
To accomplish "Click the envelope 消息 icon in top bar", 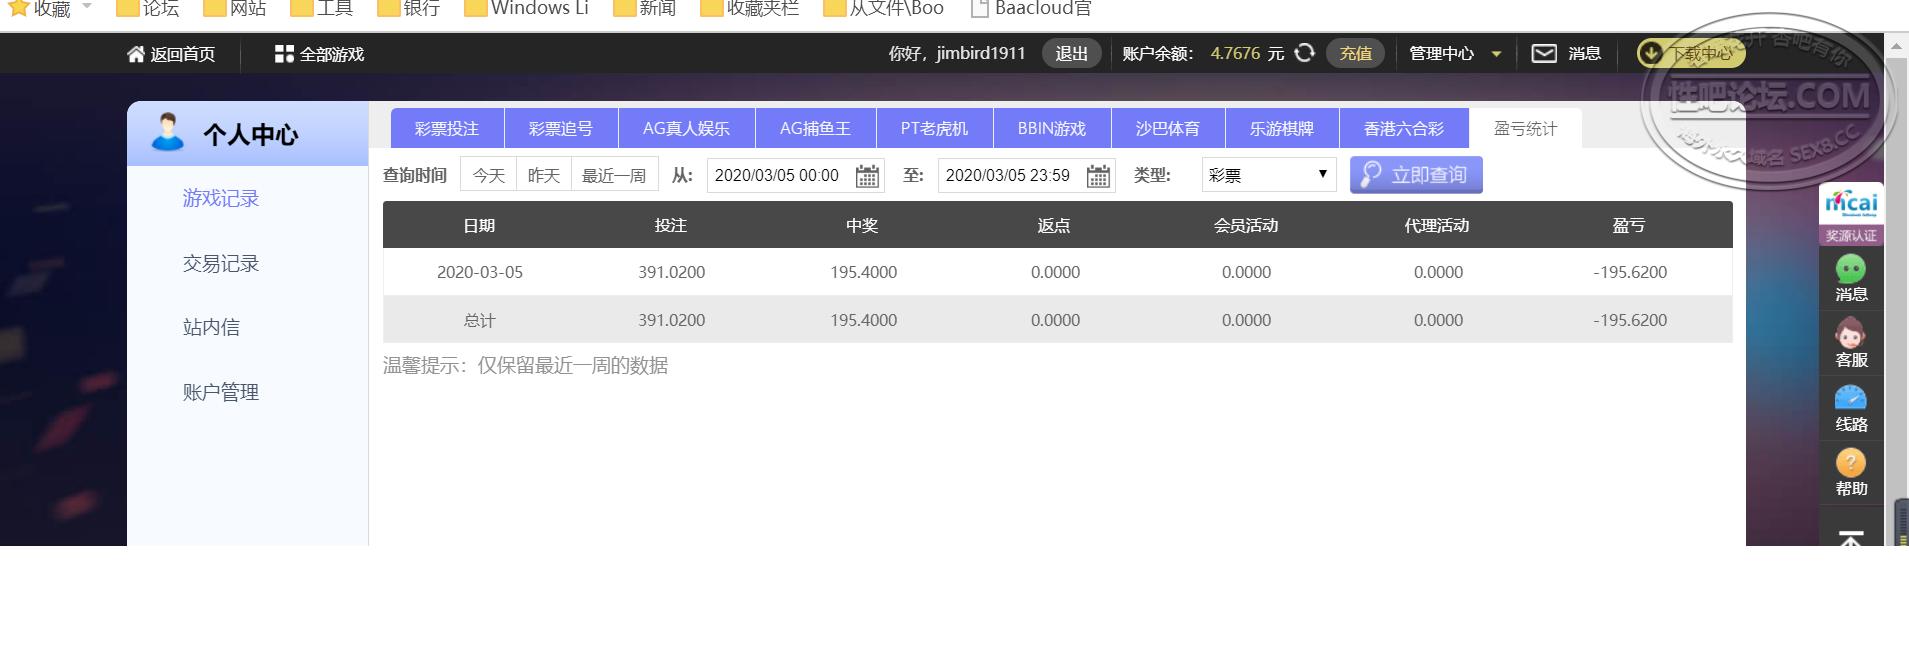I will 1544,53.
